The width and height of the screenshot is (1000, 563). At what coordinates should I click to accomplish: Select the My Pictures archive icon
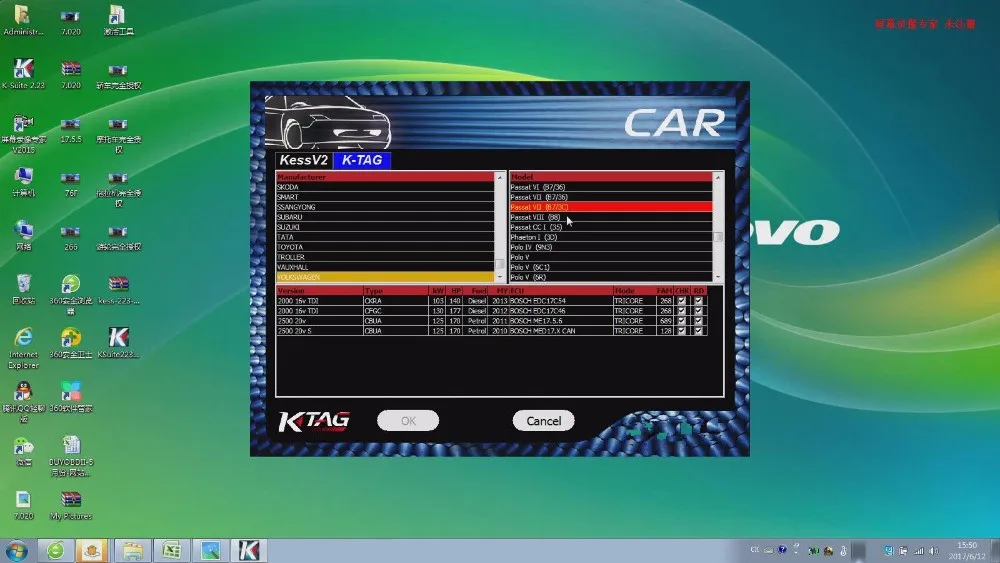[x=71, y=504]
